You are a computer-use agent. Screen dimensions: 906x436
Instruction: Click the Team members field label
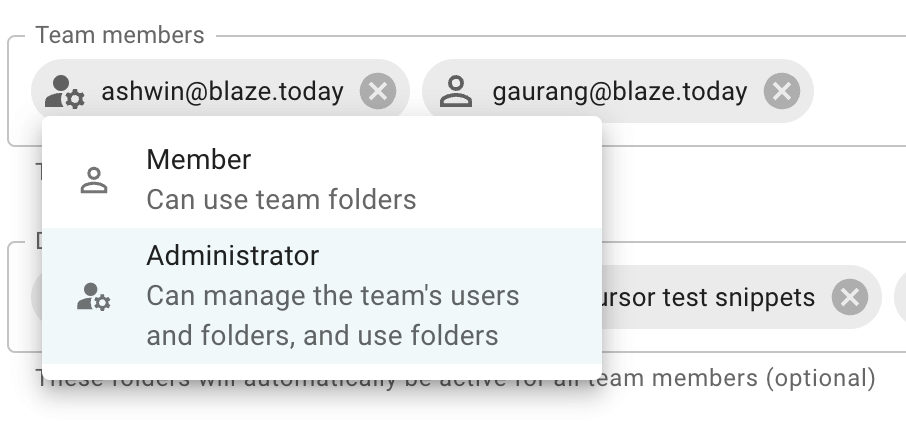[120, 35]
